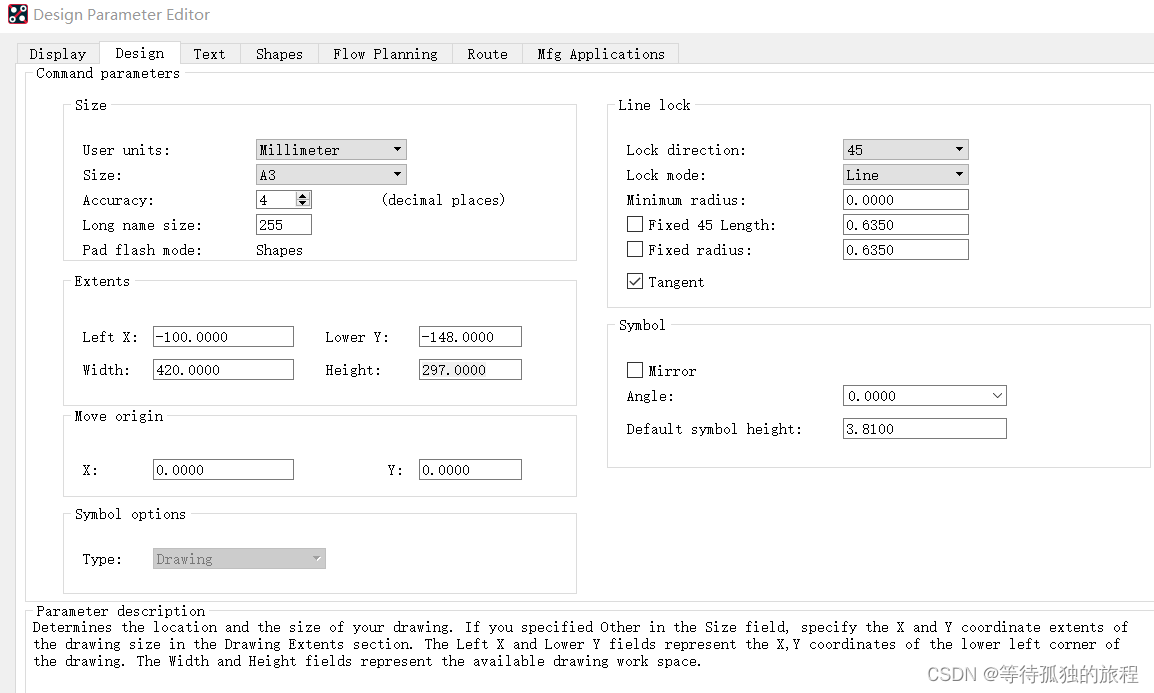Go to the Flow Planning tab
The height and width of the screenshot is (693, 1154).
(385, 54)
